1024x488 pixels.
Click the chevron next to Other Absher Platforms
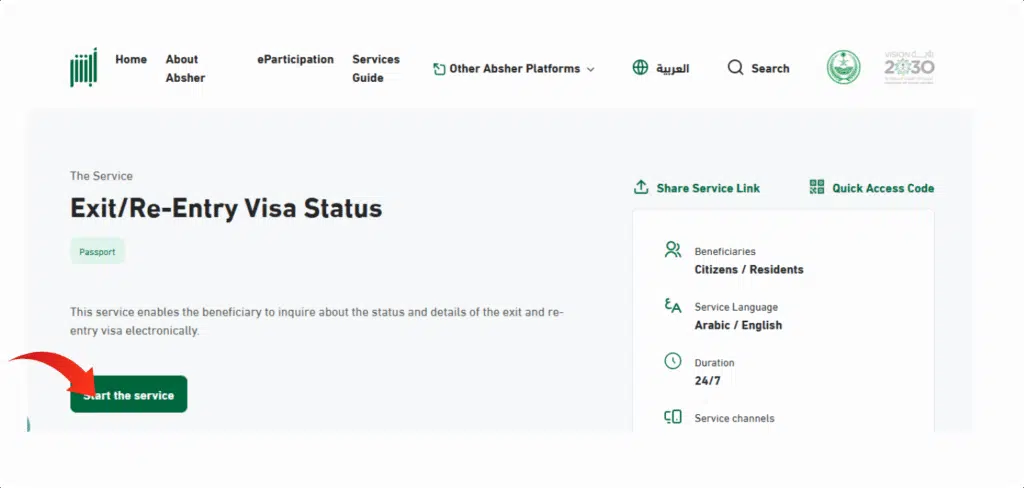click(590, 69)
